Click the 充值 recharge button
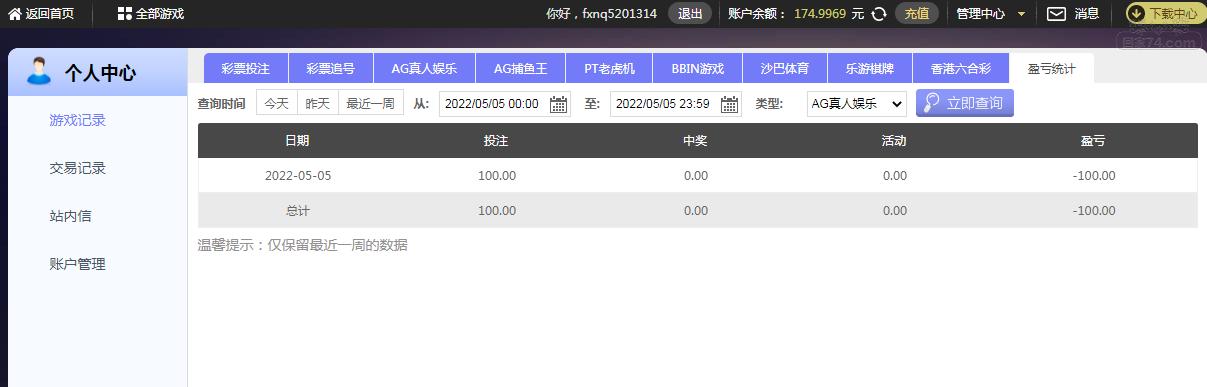This screenshot has width=1207, height=387. point(916,14)
